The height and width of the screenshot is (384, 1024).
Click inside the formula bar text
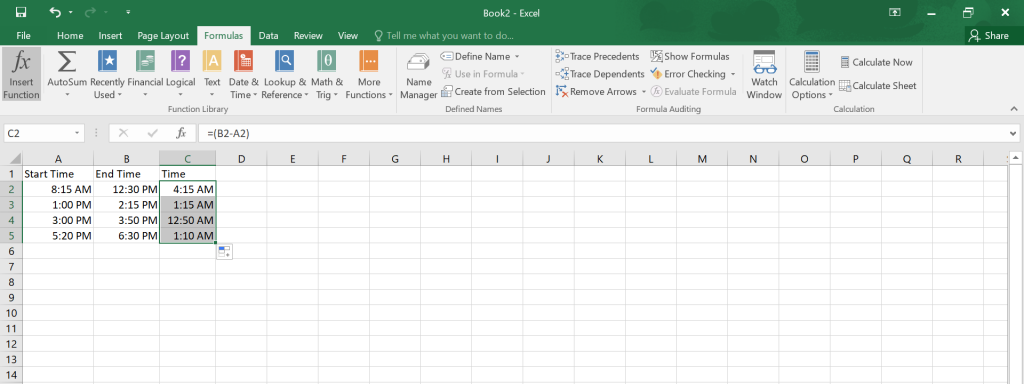pos(229,133)
